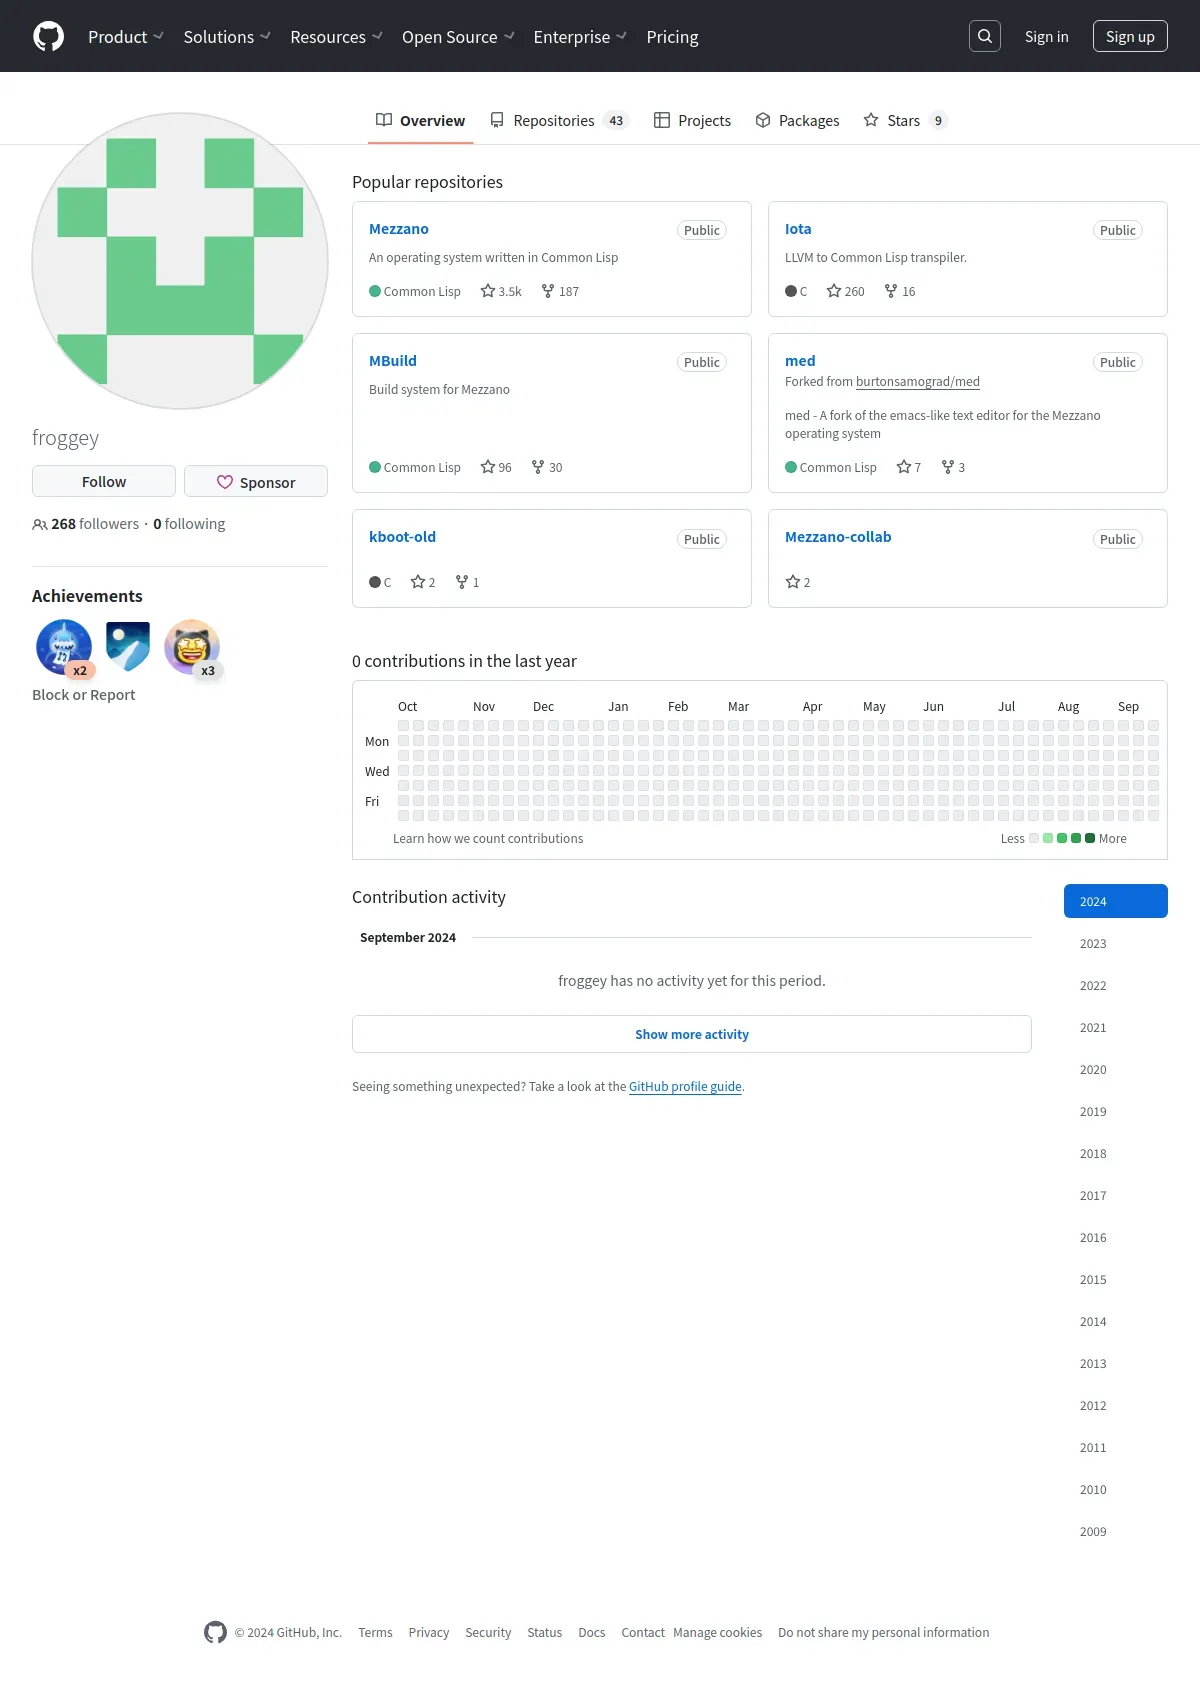The width and height of the screenshot is (1200, 1685).
Task: View kboot-old's 2 stargazers
Action: (423, 582)
